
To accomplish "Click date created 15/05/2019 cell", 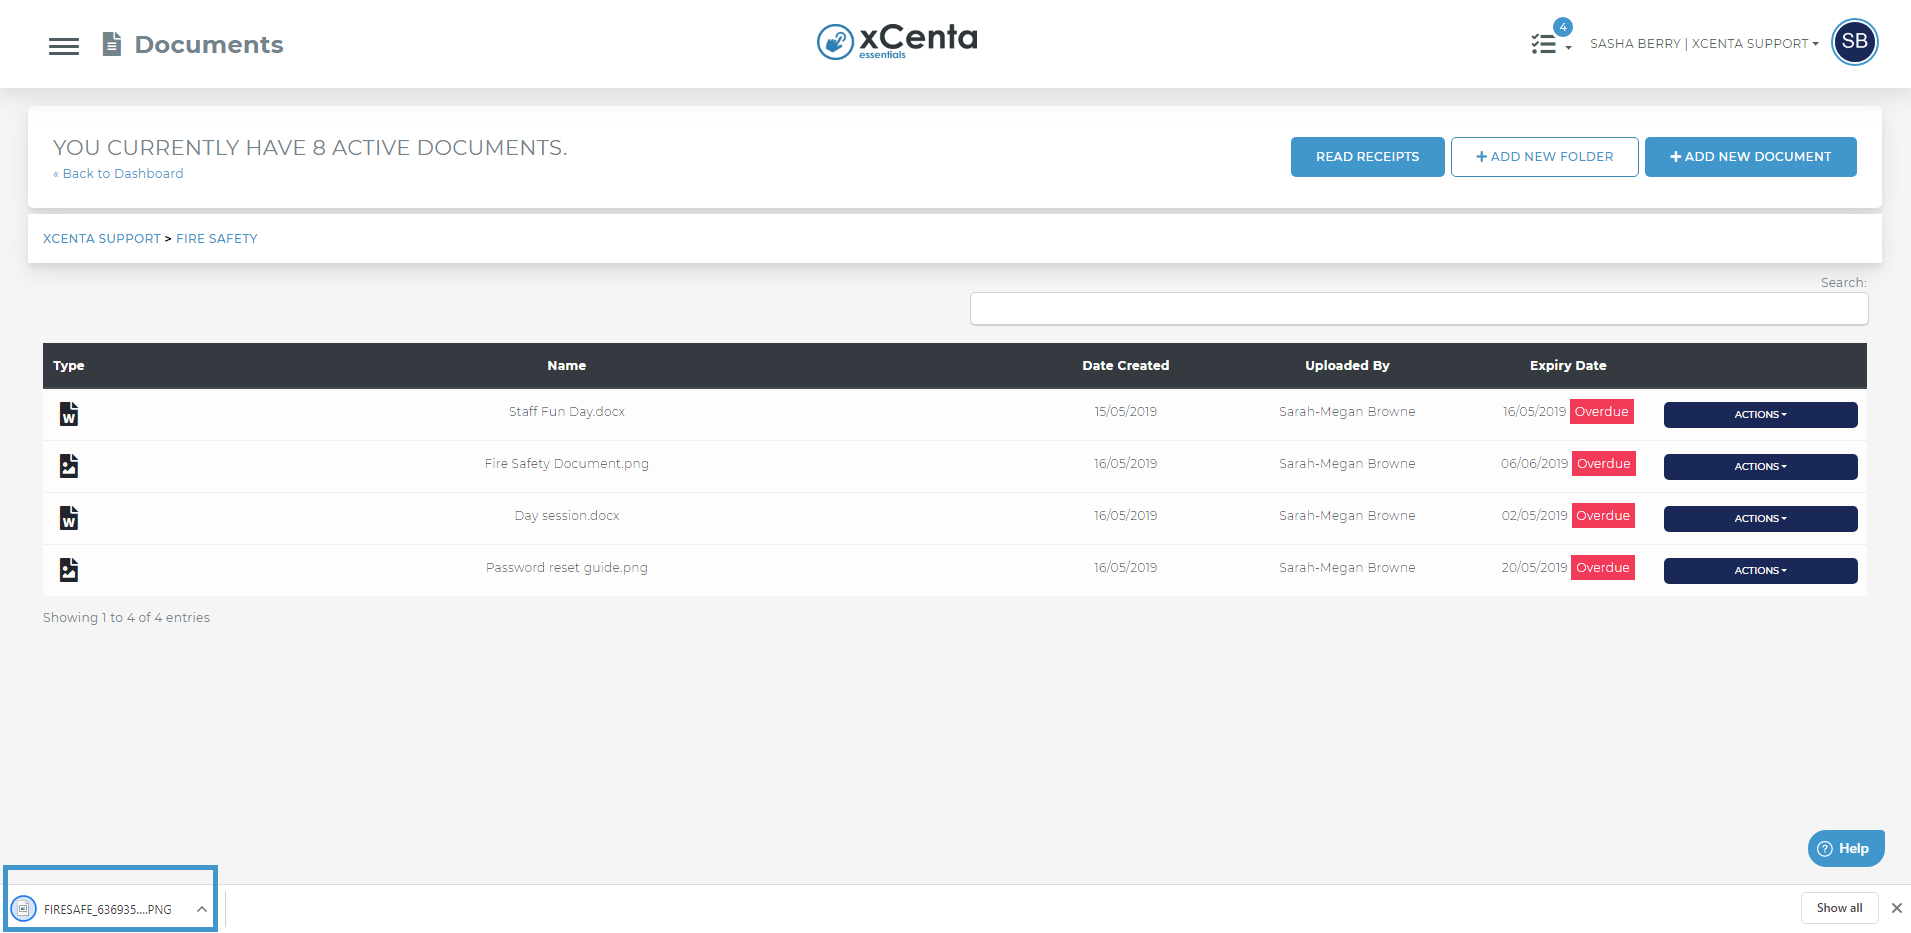I will [1125, 412].
